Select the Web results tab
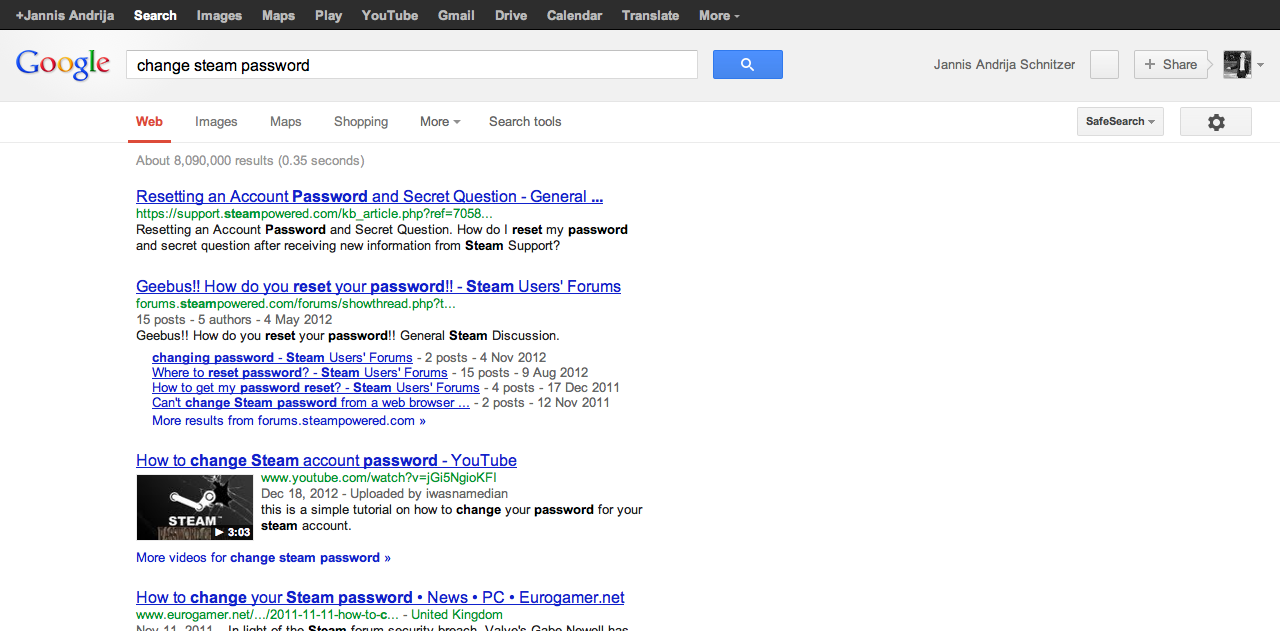The image size is (1280, 631). (x=149, y=122)
